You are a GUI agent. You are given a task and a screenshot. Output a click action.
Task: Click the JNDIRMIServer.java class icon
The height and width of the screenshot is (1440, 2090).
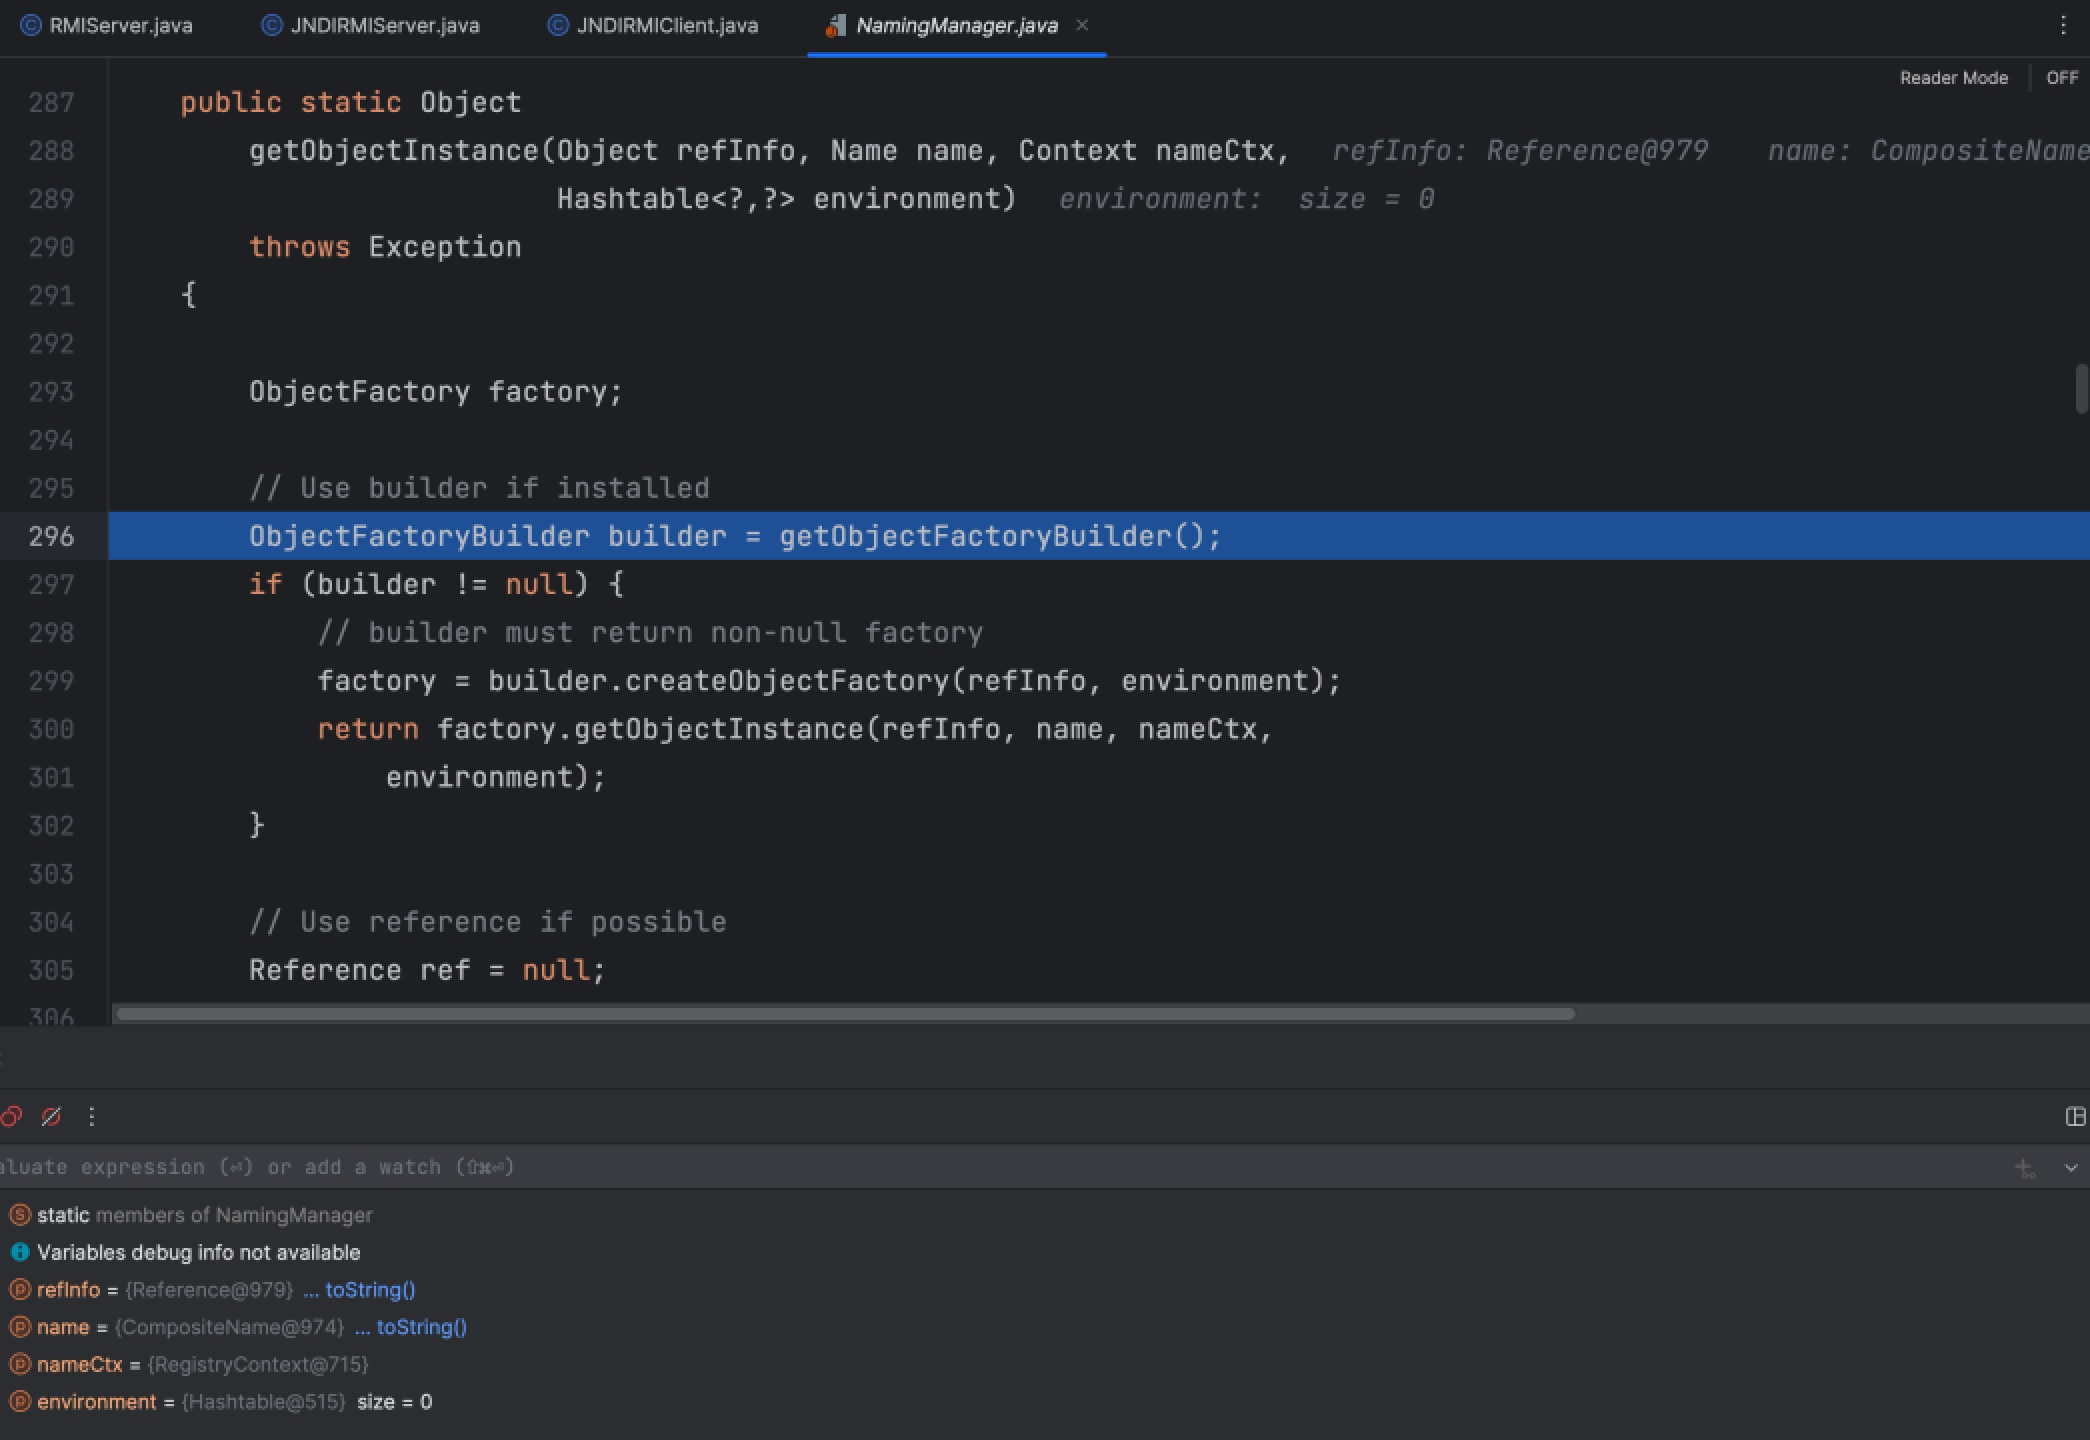271,26
